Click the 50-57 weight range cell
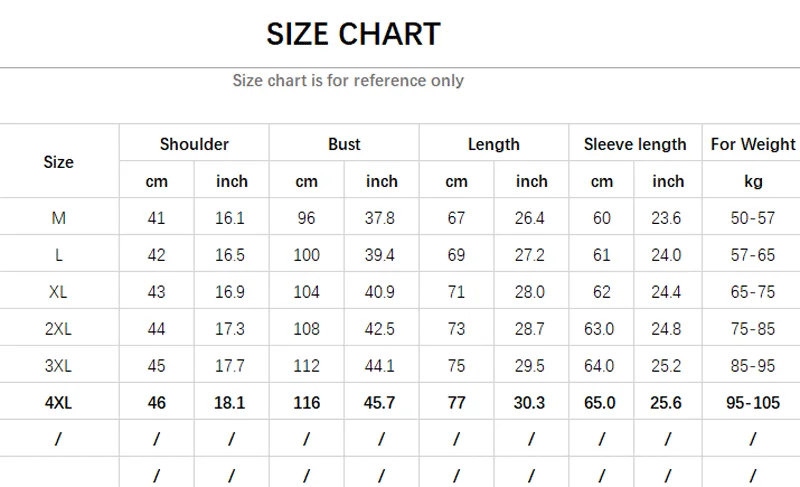800x487 pixels. (x=752, y=218)
